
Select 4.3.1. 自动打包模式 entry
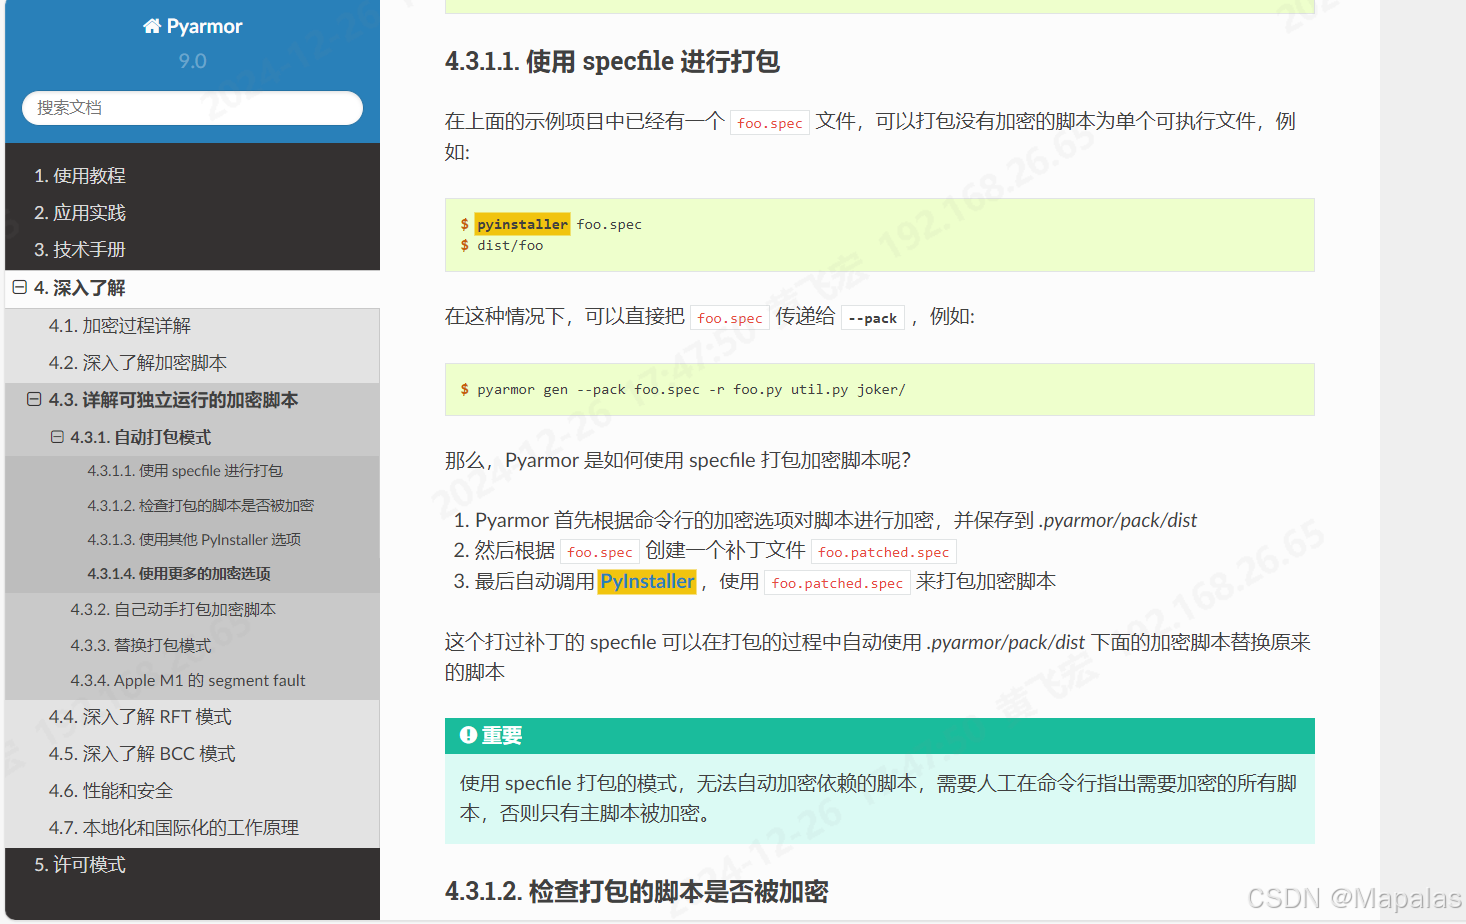pos(140,437)
